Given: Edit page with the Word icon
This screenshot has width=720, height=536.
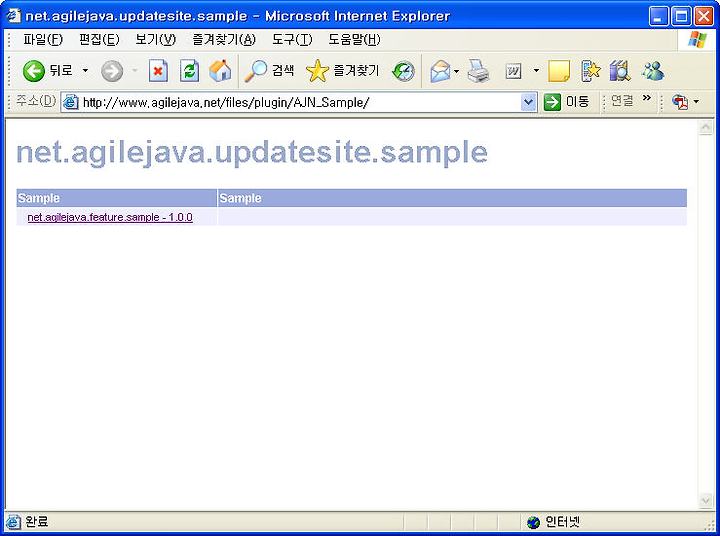Looking at the screenshot, I should 513,71.
